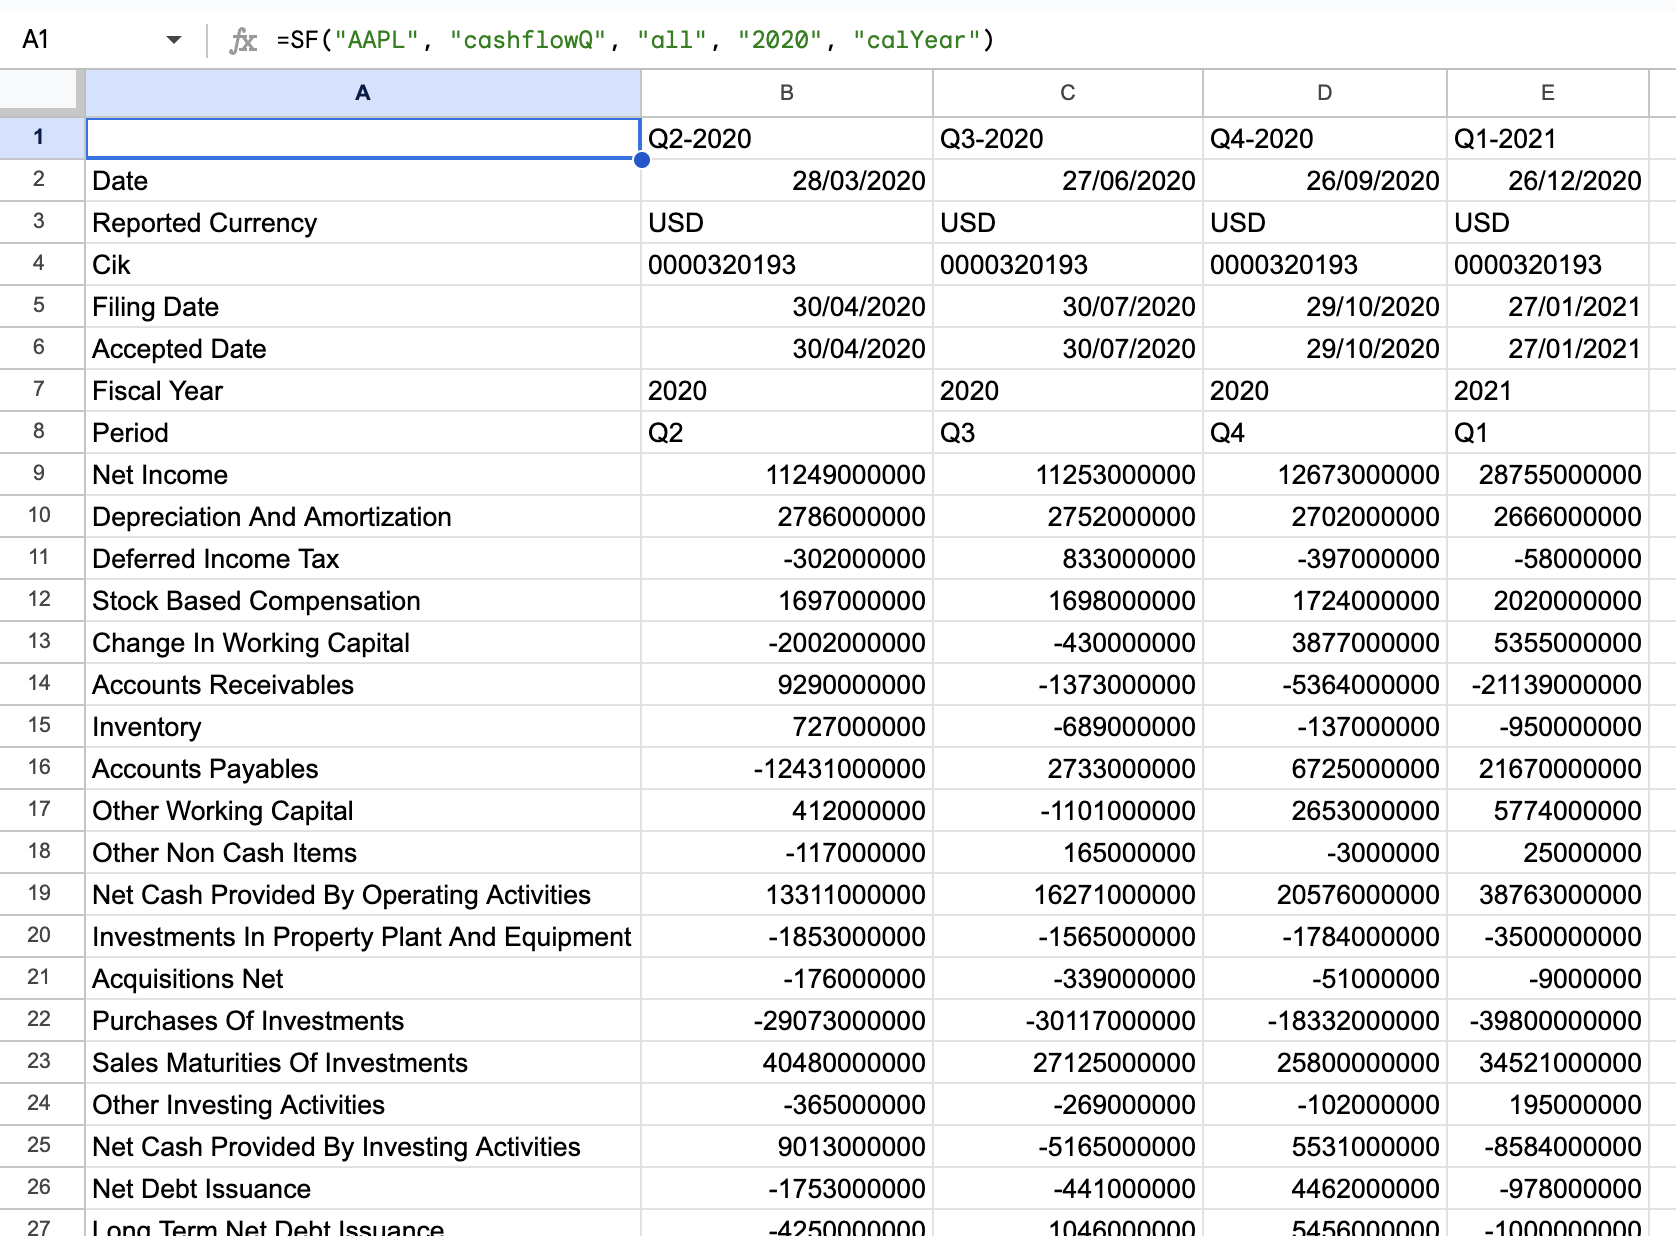Click the Q3-2020 header cell
This screenshot has height=1236, width=1676.
pyautogui.click(x=1068, y=138)
